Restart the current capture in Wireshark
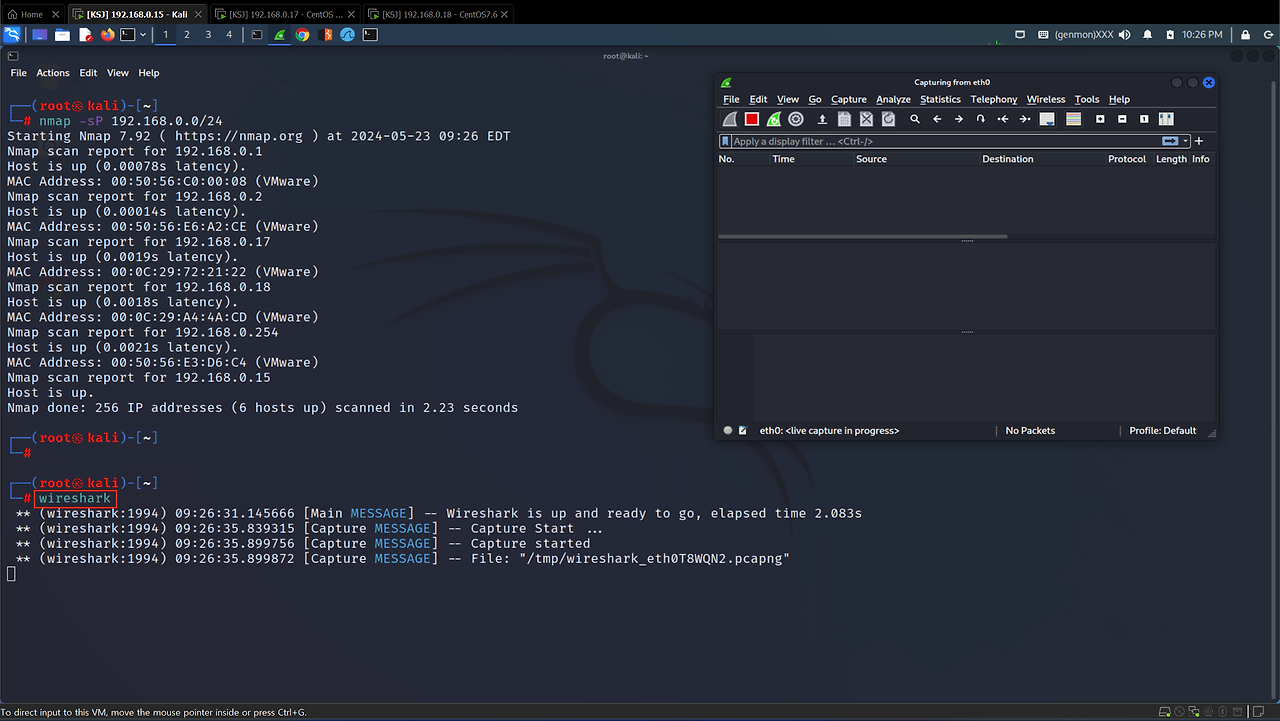The height and width of the screenshot is (721, 1280). pyautogui.click(x=774, y=119)
